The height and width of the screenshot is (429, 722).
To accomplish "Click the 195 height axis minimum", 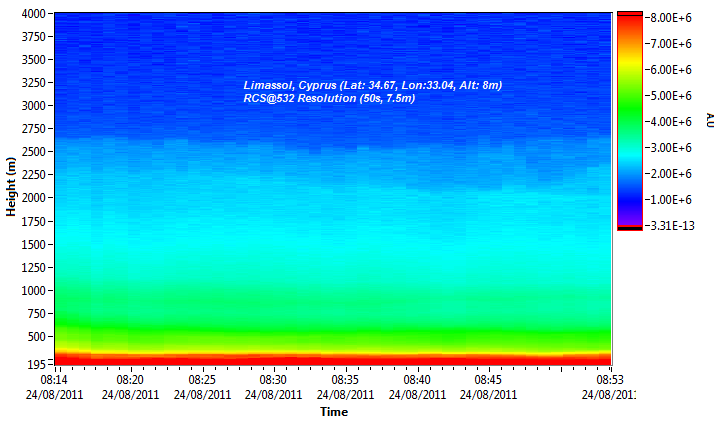I will [x=35, y=364].
